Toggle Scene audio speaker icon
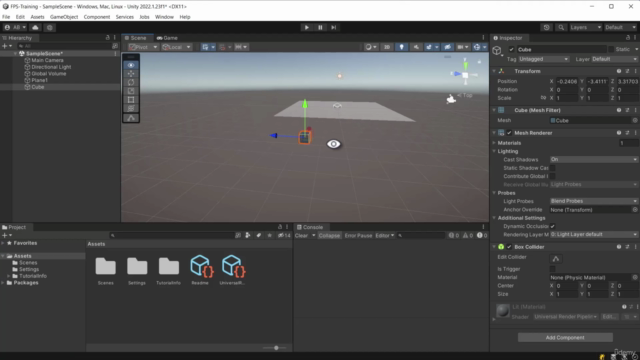The width and height of the screenshot is (640, 360). coord(416,47)
